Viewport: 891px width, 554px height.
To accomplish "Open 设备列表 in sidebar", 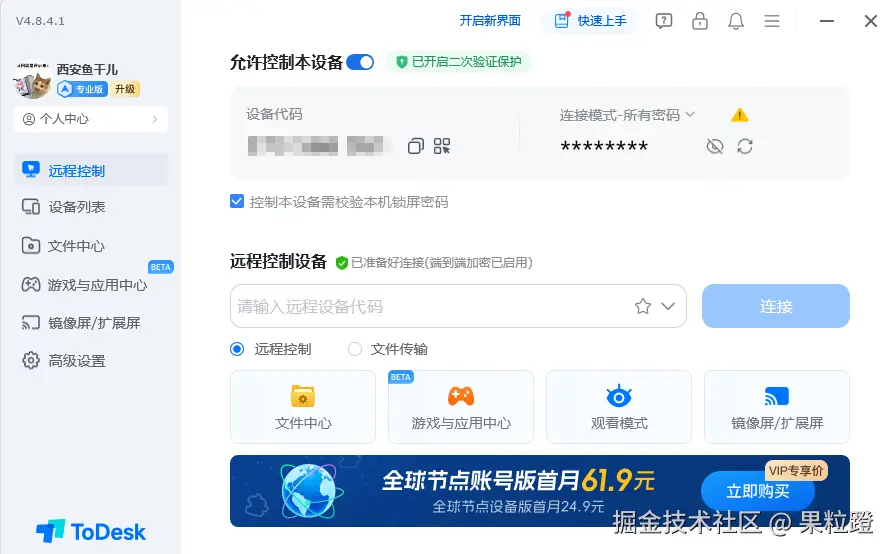I will tap(91, 207).
